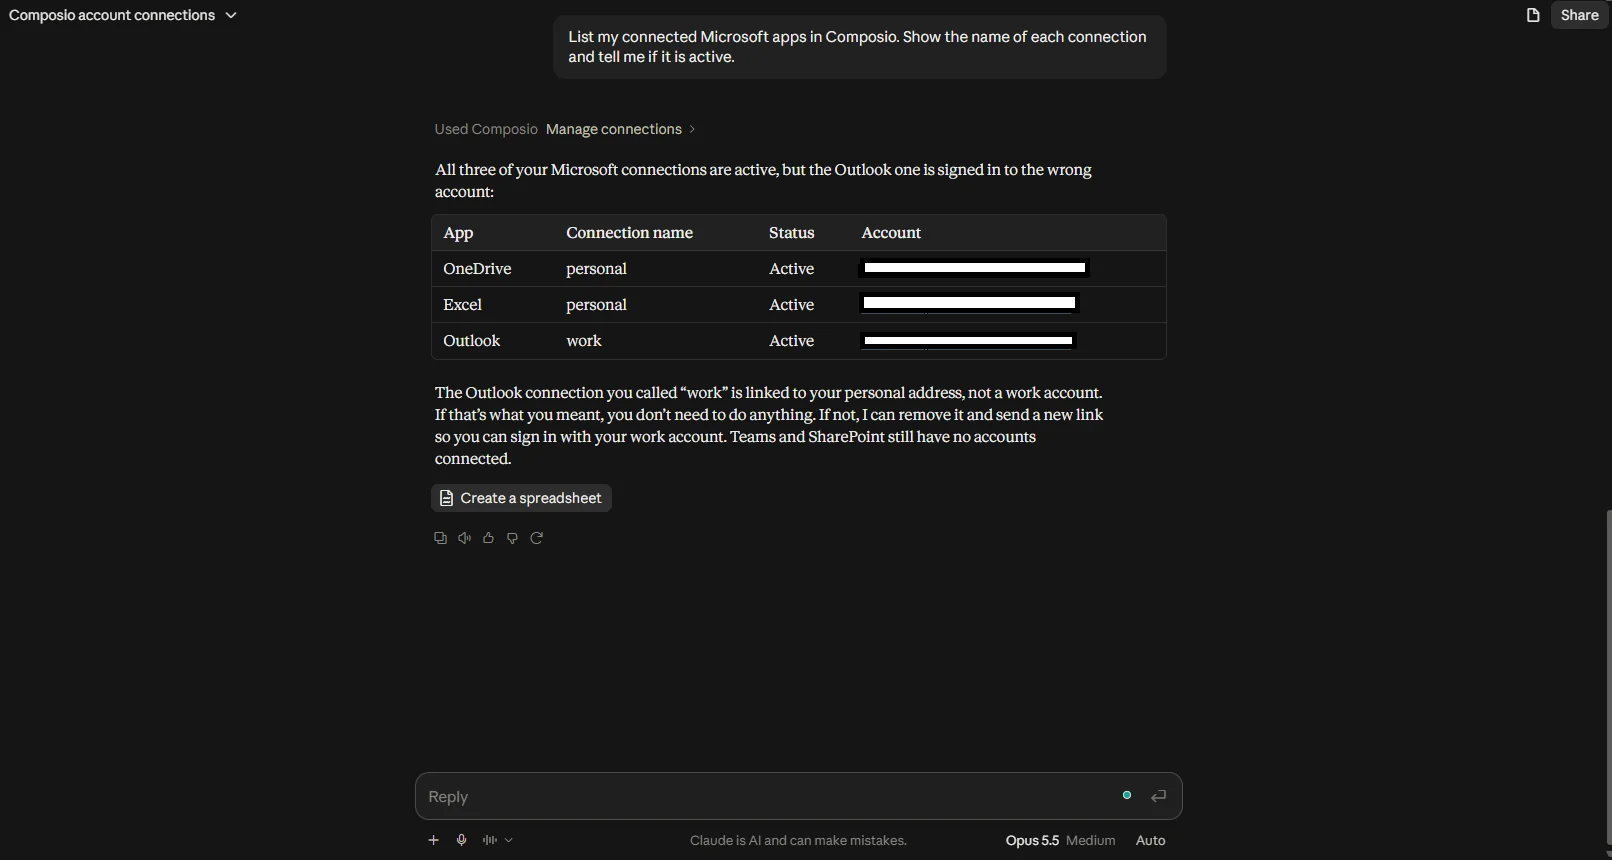Start voice mode with the waveform icon
Image resolution: width=1612 pixels, height=860 pixels.
pos(489,840)
